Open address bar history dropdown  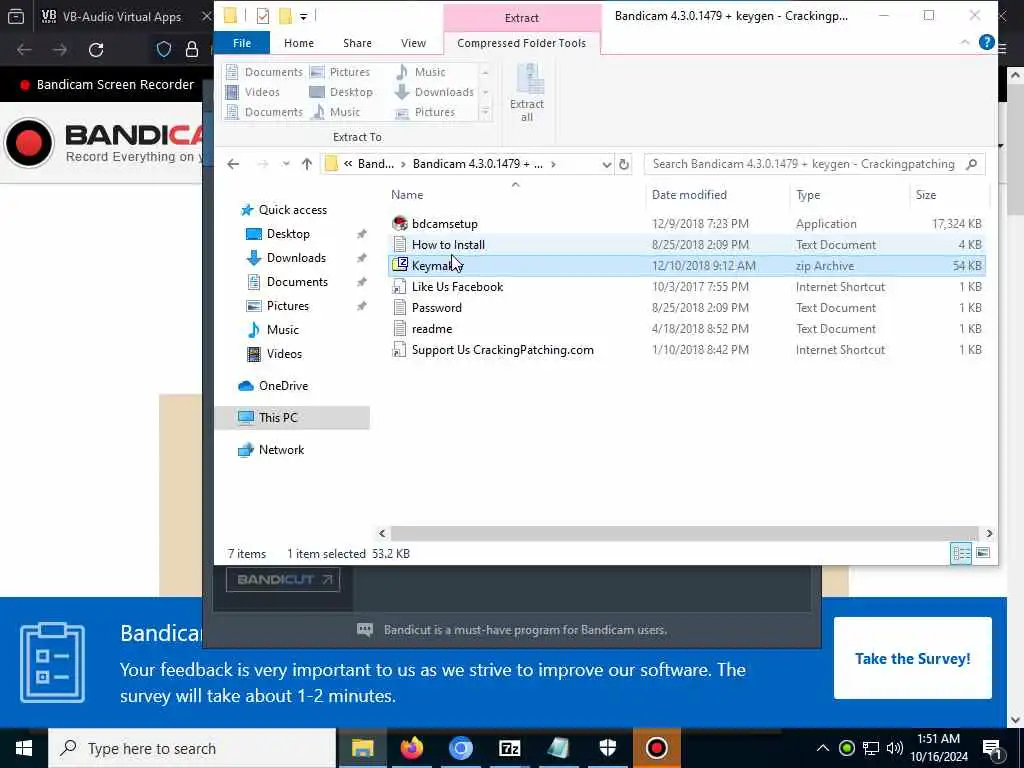(x=607, y=165)
